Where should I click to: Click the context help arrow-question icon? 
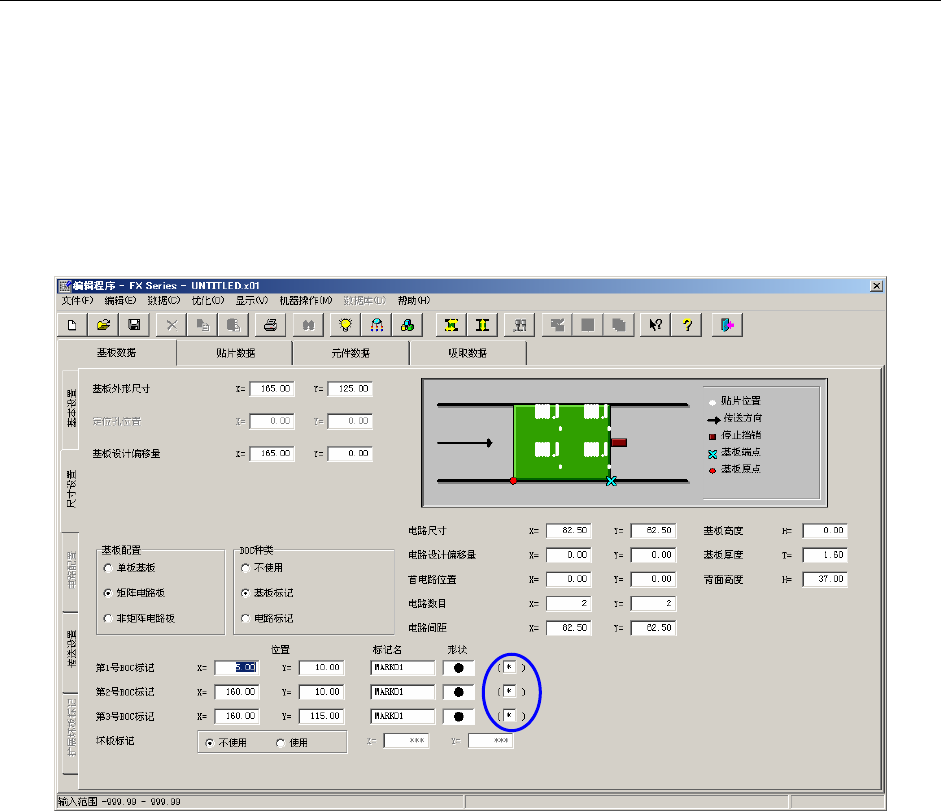[657, 325]
